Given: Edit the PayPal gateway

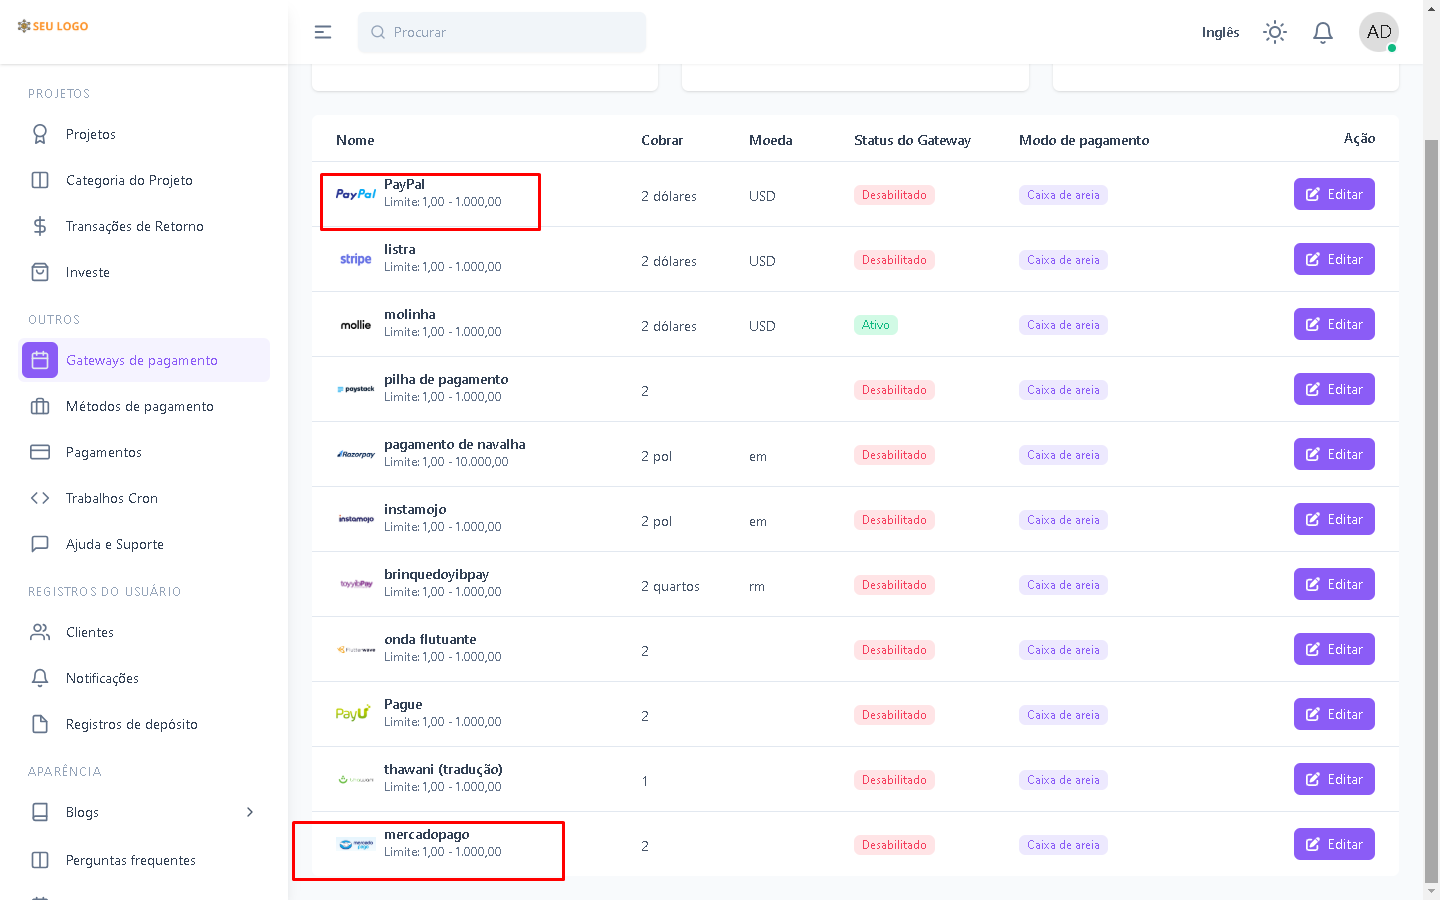Looking at the screenshot, I should tap(1333, 194).
